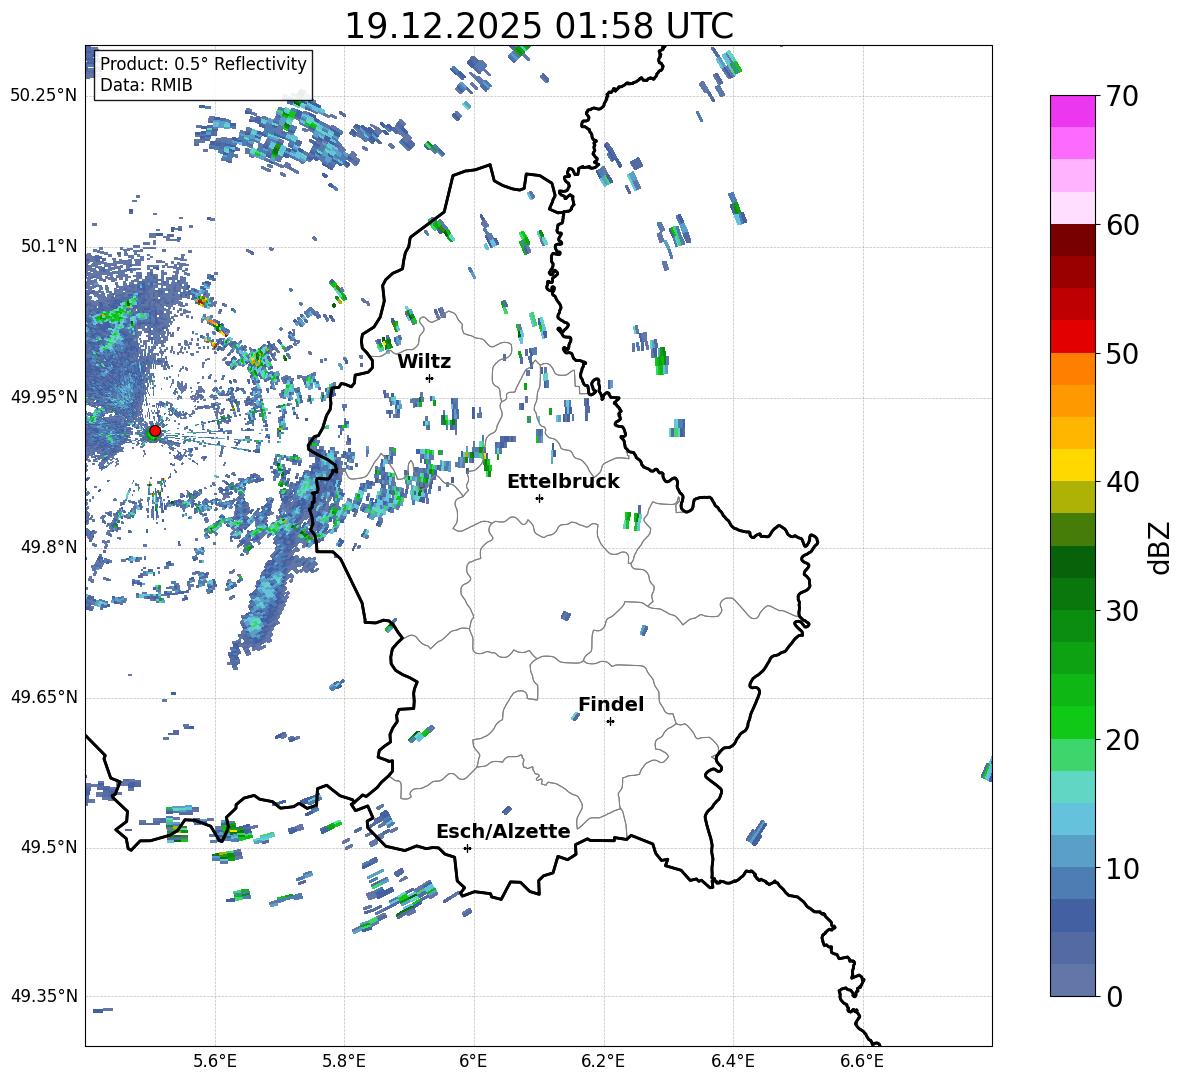This screenshot has width=1184, height=1081.
Task: Select the Ettelbruck city label
Action: coord(563,481)
